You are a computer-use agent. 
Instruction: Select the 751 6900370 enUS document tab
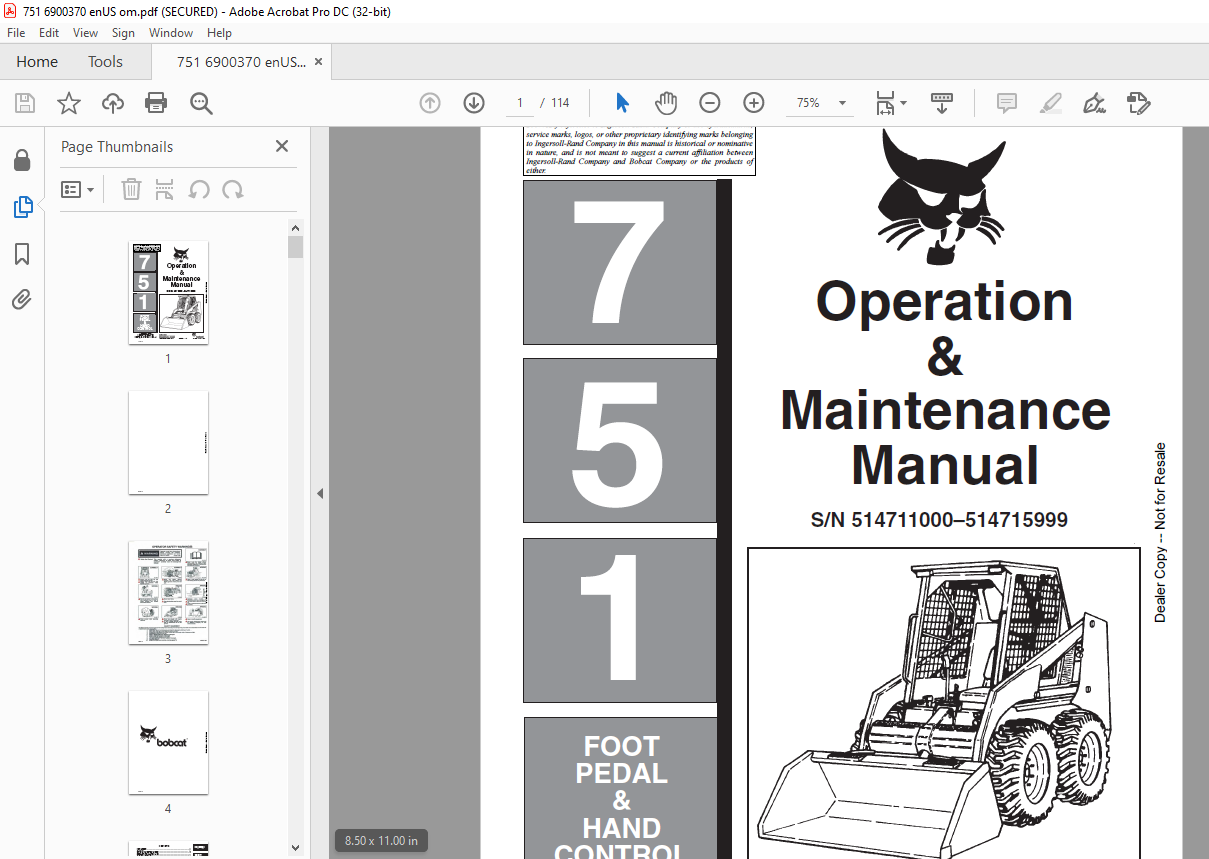coord(241,62)
